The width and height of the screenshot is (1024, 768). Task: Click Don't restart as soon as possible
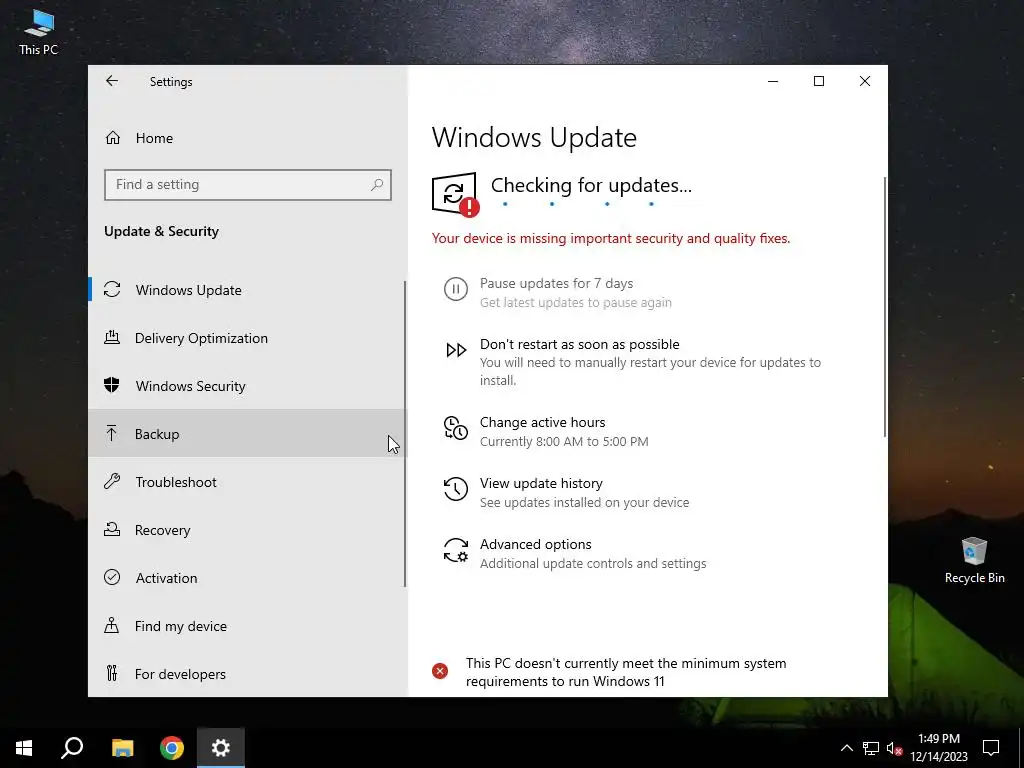pyautogui.click(x=579, y=344)
